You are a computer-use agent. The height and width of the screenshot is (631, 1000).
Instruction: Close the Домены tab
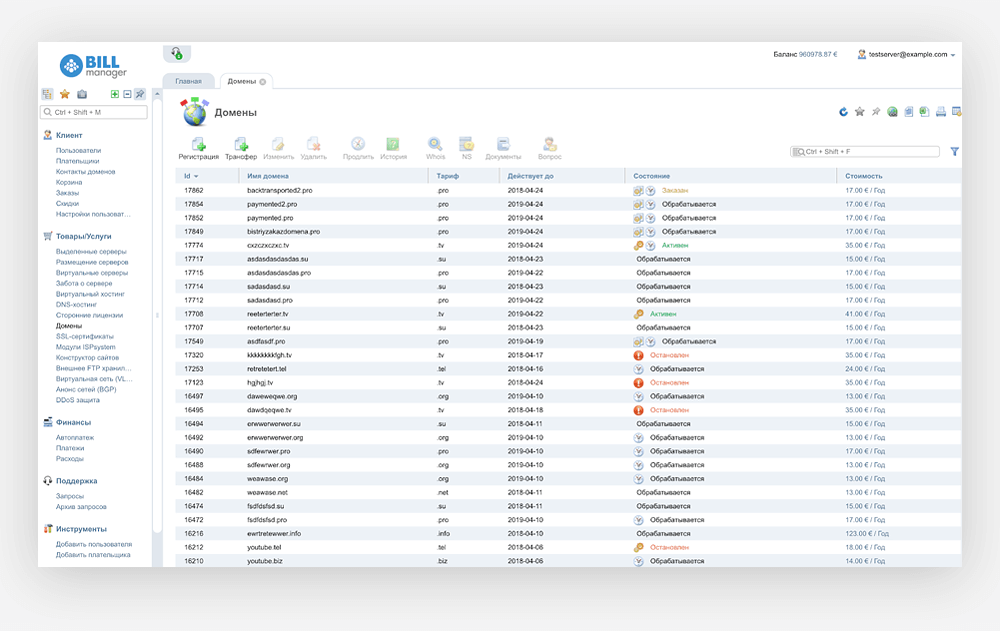[x=263, y=81]
